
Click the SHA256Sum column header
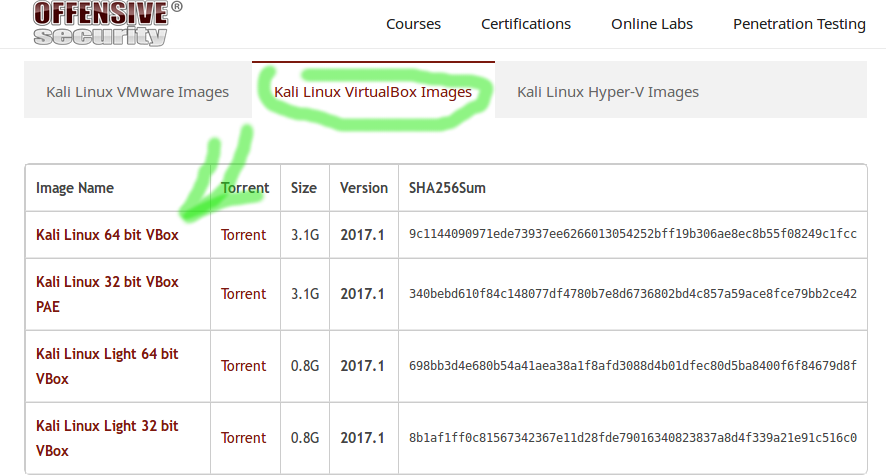pos(447,188)
